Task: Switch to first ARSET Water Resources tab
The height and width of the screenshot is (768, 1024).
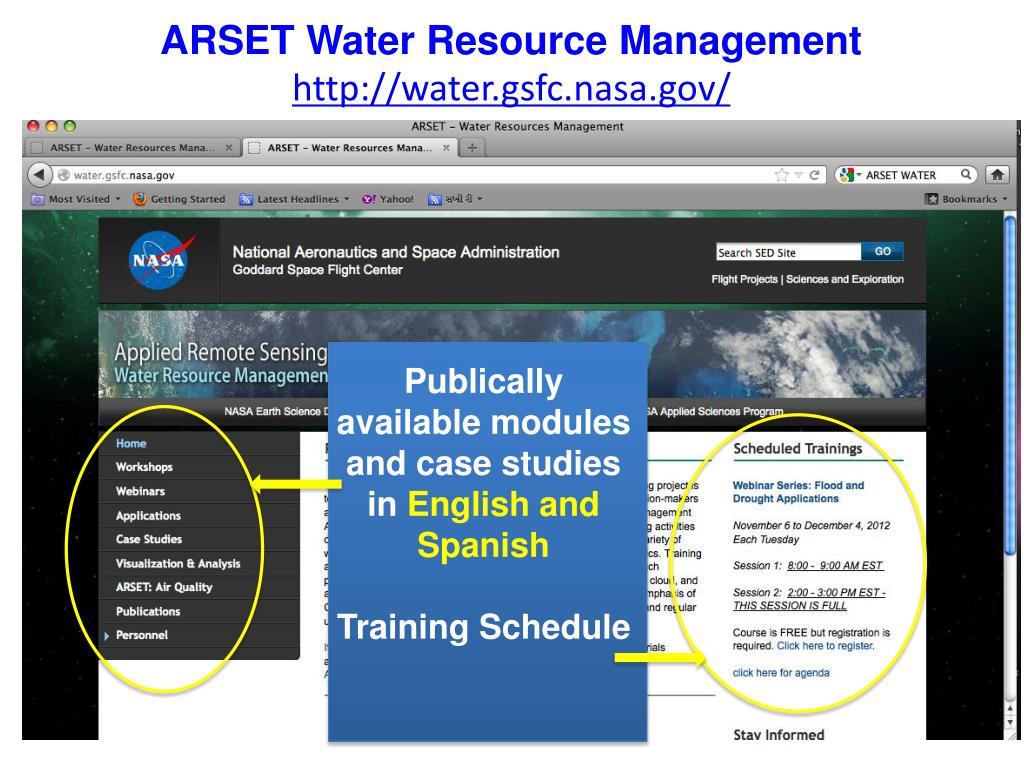Action: (132, 148)
